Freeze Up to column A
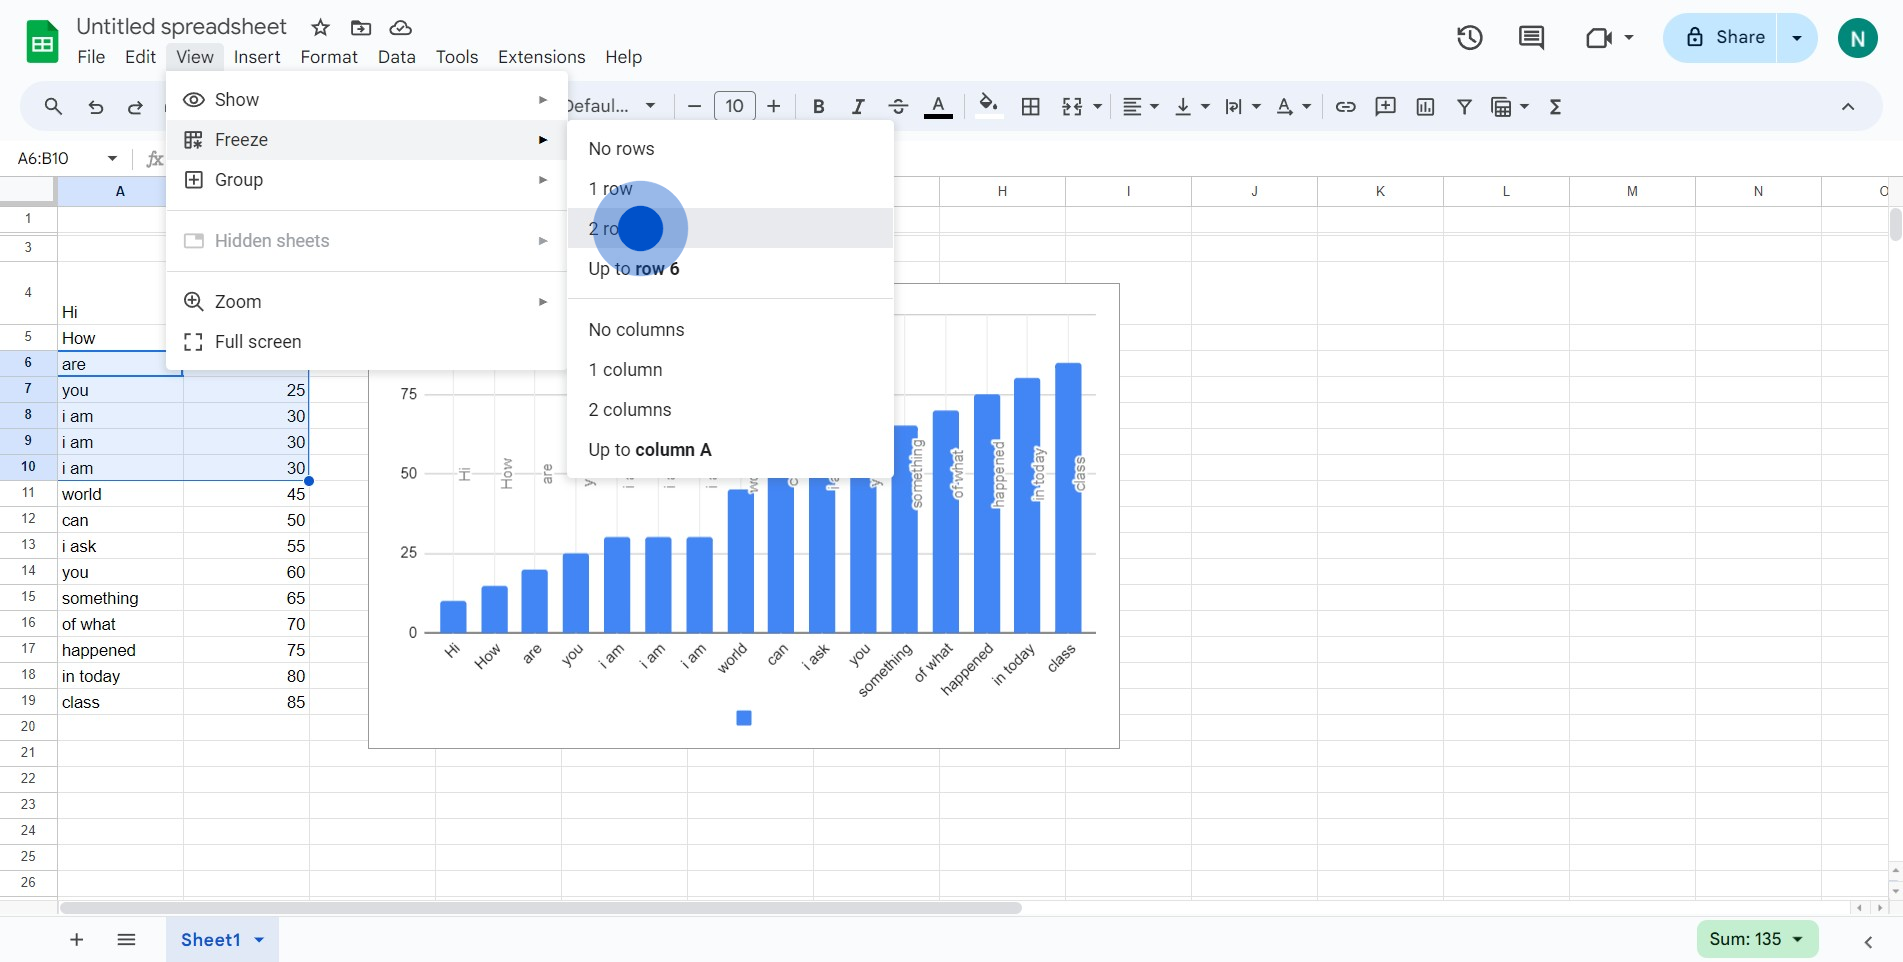The width and height of the screenshot is (1903, 962). [730, 450]
